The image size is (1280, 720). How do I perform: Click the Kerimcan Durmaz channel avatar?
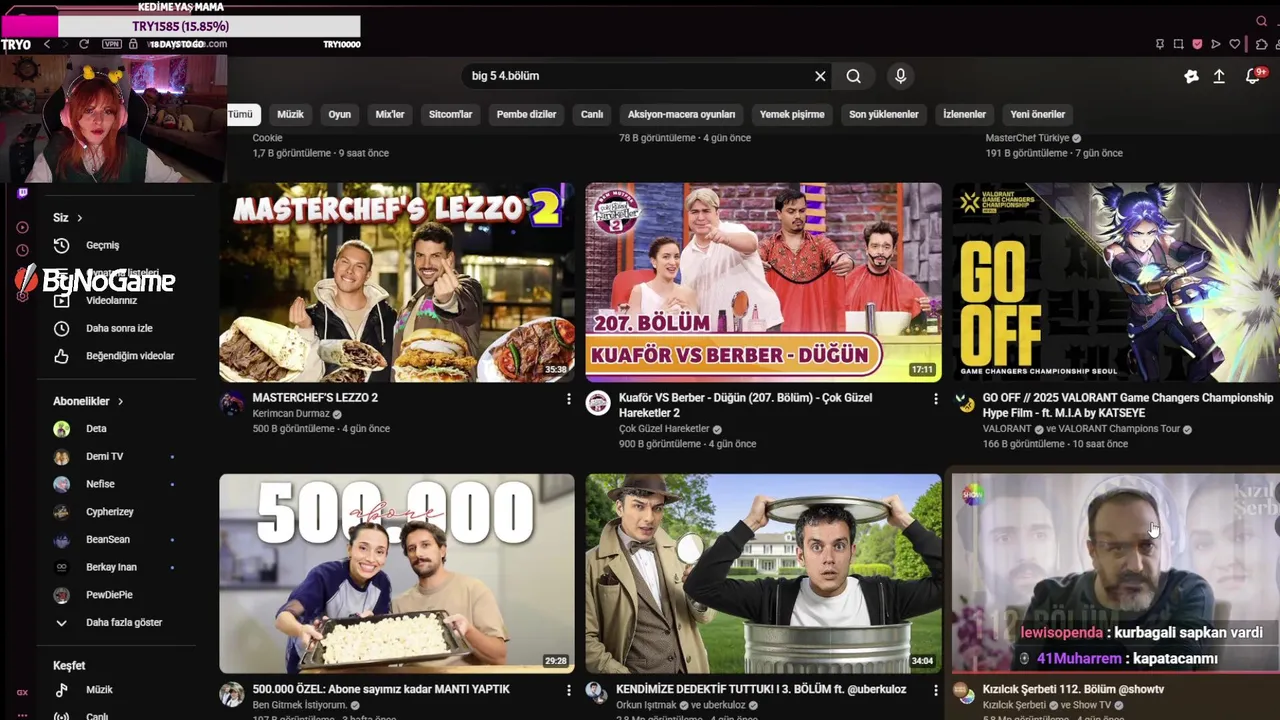click(231, 403)
